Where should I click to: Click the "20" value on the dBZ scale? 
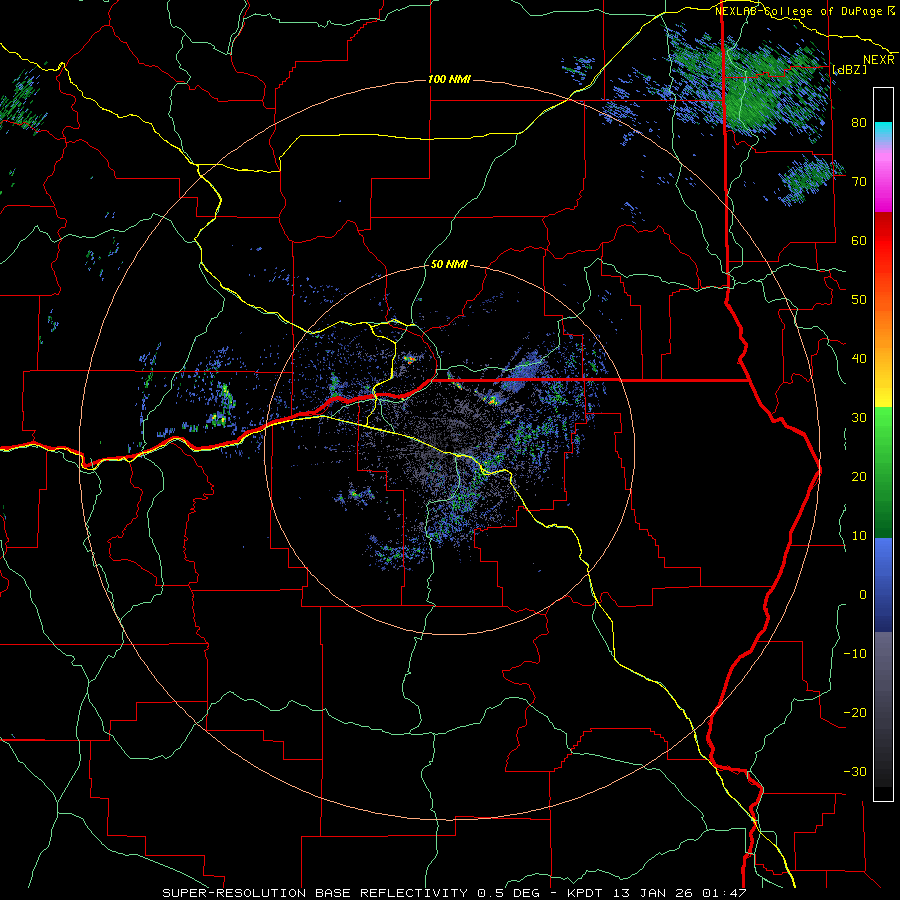859,477
